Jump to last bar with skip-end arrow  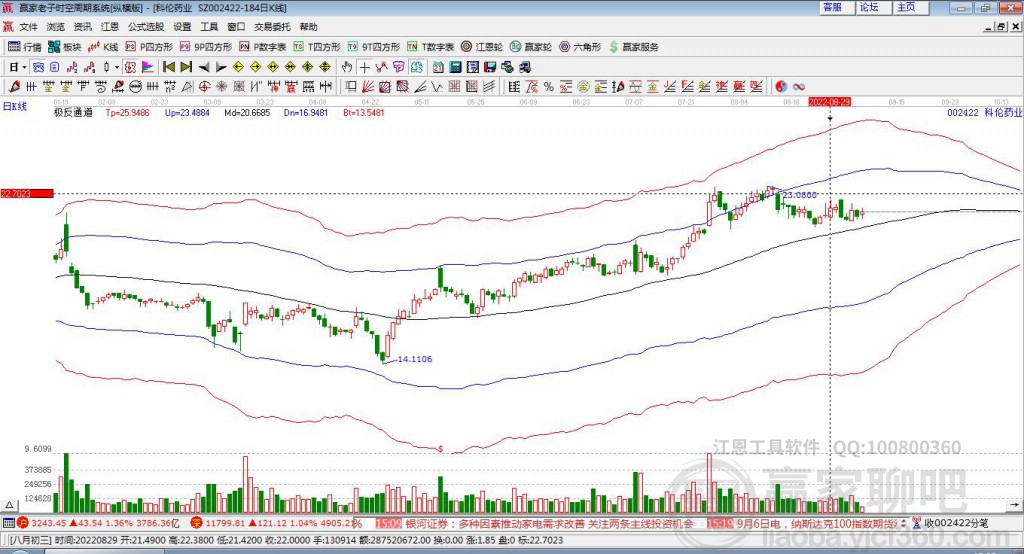(x=186, y=67)
